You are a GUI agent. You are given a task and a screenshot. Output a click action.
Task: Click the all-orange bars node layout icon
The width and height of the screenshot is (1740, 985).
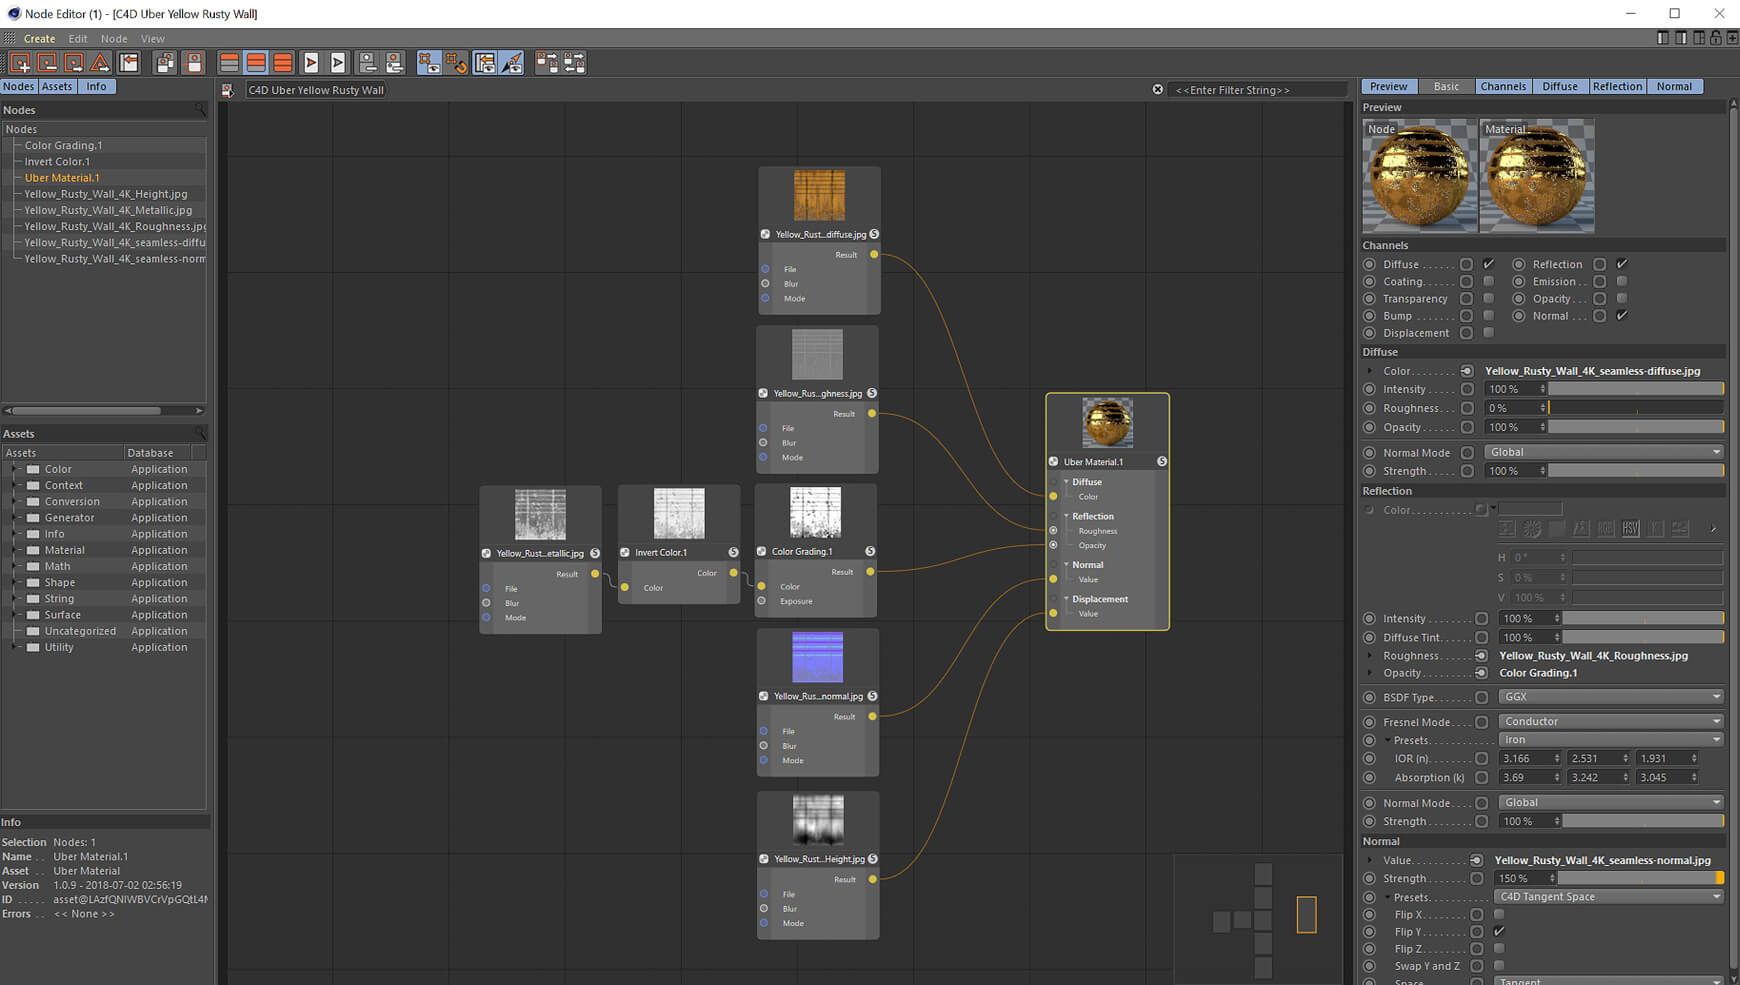click(283, 63)
